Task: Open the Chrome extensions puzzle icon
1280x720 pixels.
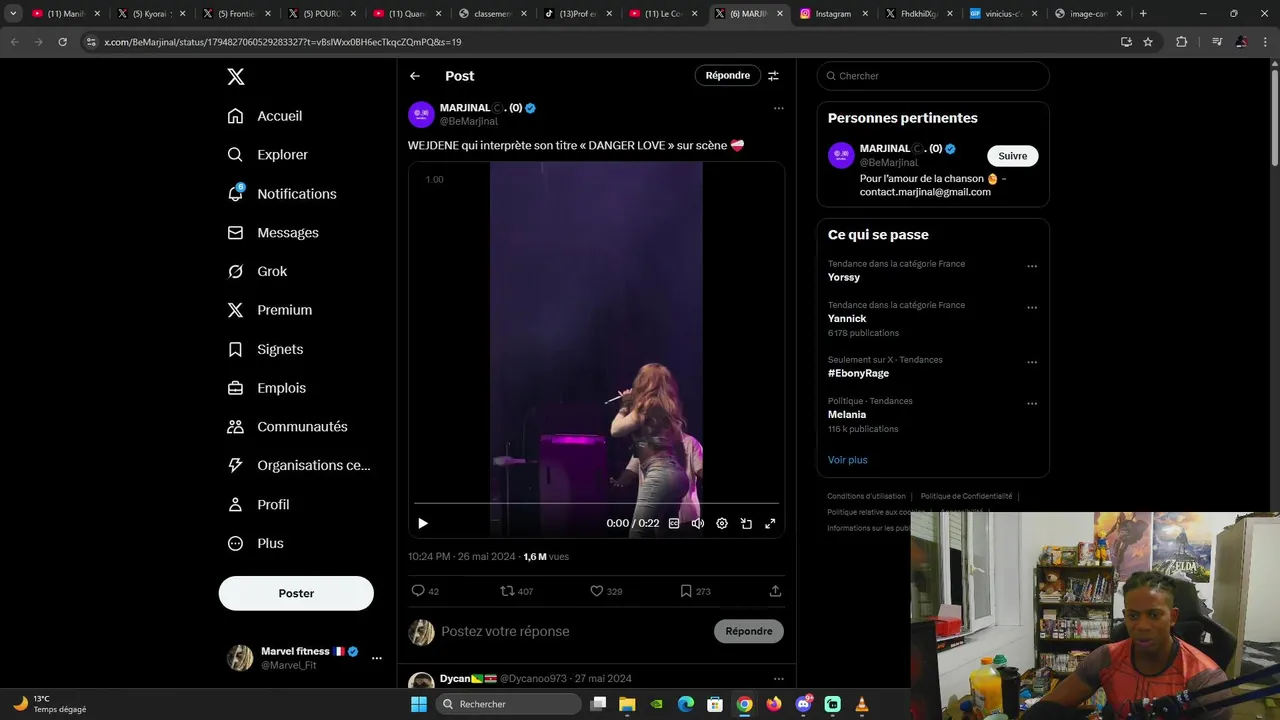Action: pos(1182,42)
